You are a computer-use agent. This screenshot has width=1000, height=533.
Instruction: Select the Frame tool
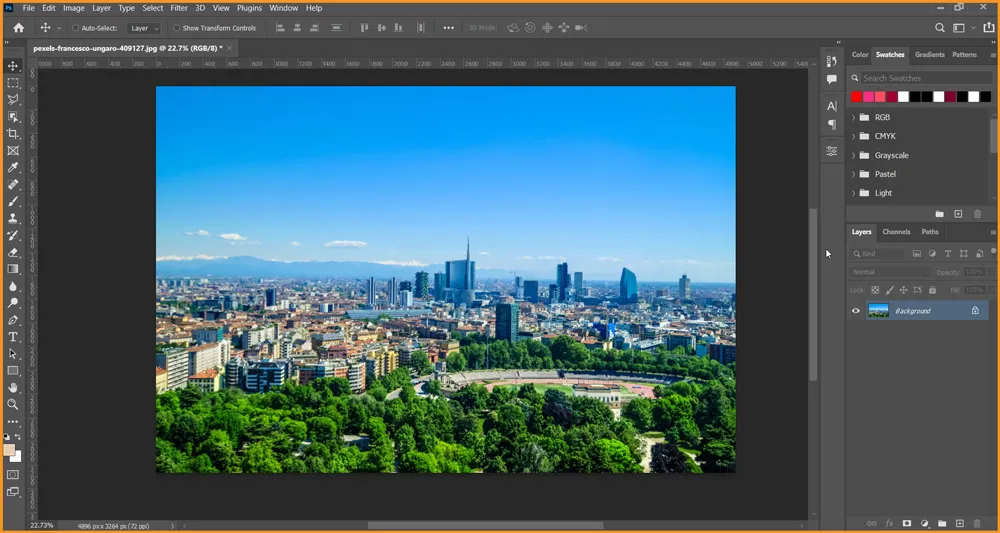tap(13, 151)
